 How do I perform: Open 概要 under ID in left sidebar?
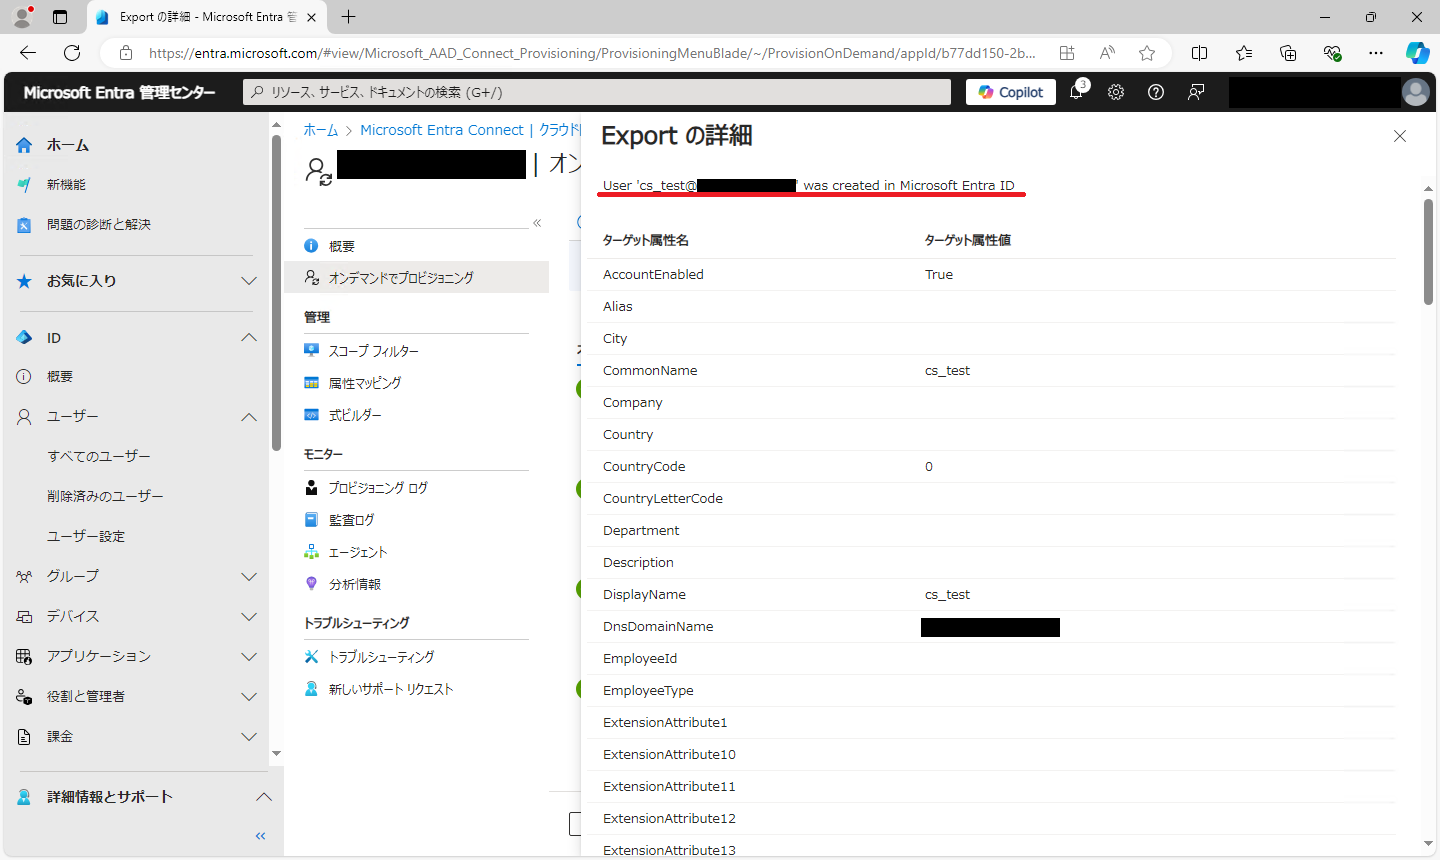pyautogui.click(x=60, y=377)
